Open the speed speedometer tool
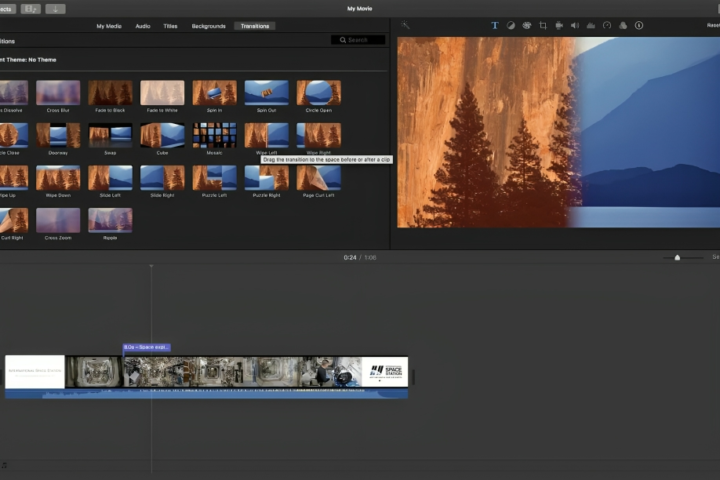The image size is (720, 480). pyautogui.click(x=606, y=25)
